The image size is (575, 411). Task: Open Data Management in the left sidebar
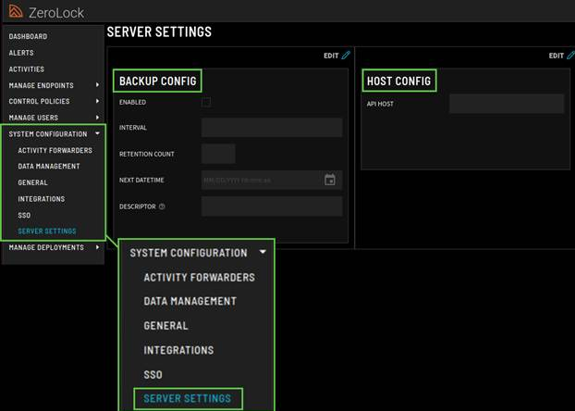tap(49, 166)
